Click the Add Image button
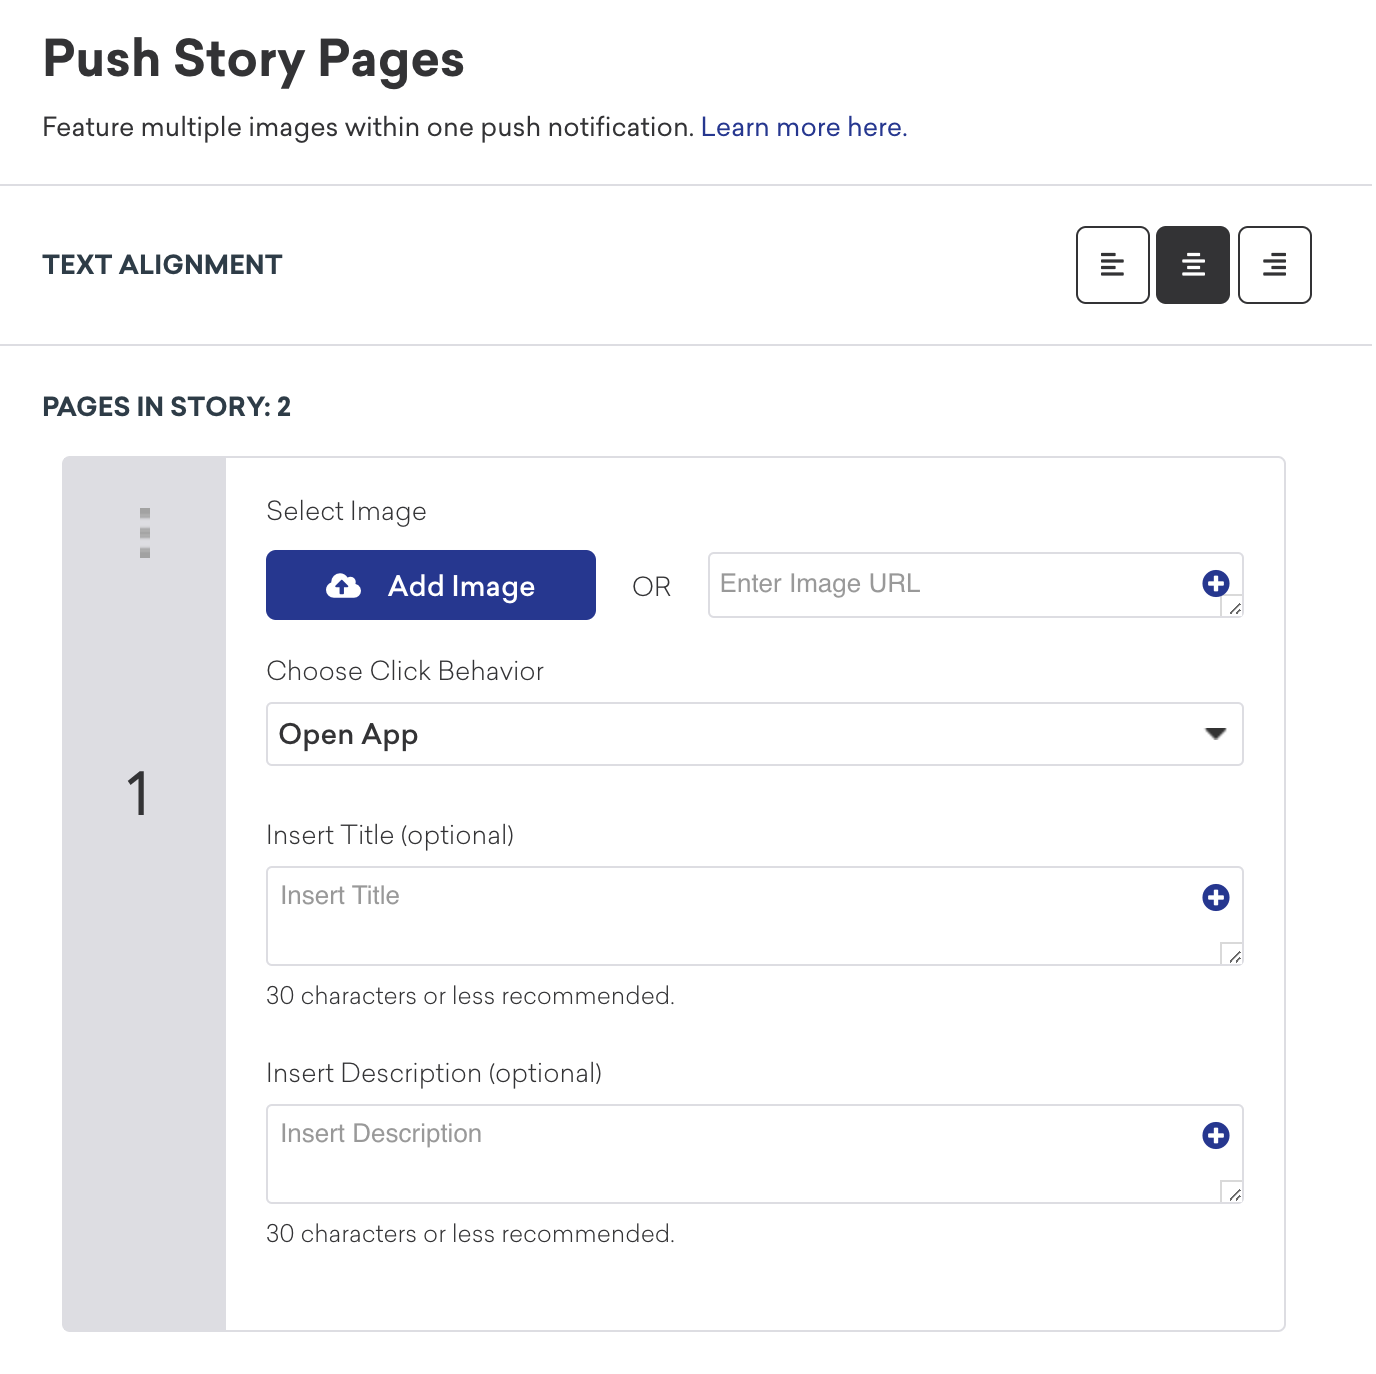Image resolution: width=1376 pixels, height=1374 pixels. tap(431, 585)
